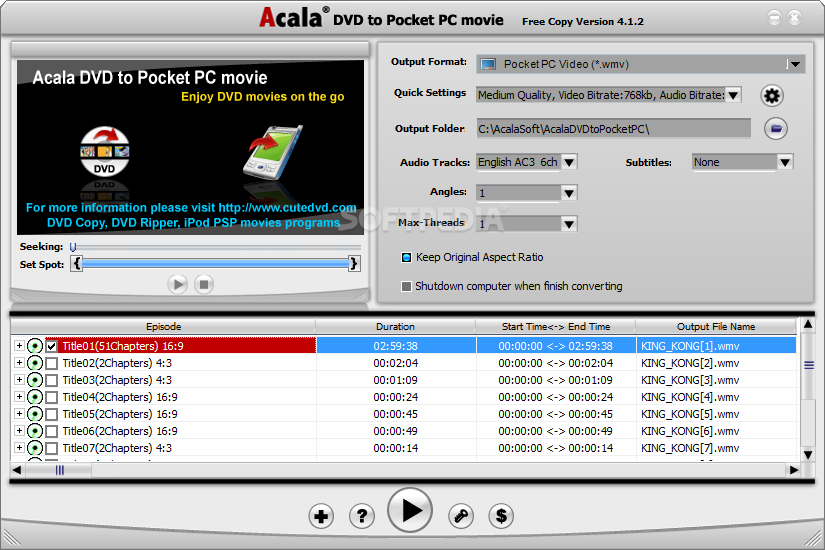This screenshot has width=825, height=550.
Task: Click the disc icon of Title03
Action: (x=35, y=380)
